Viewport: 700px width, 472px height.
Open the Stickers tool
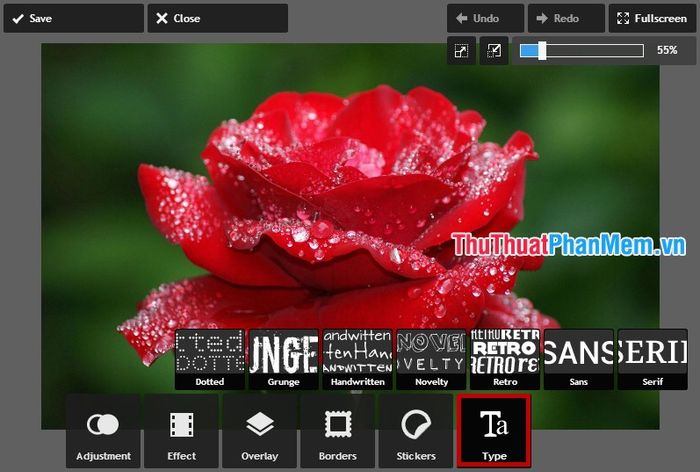pos(416,431)
